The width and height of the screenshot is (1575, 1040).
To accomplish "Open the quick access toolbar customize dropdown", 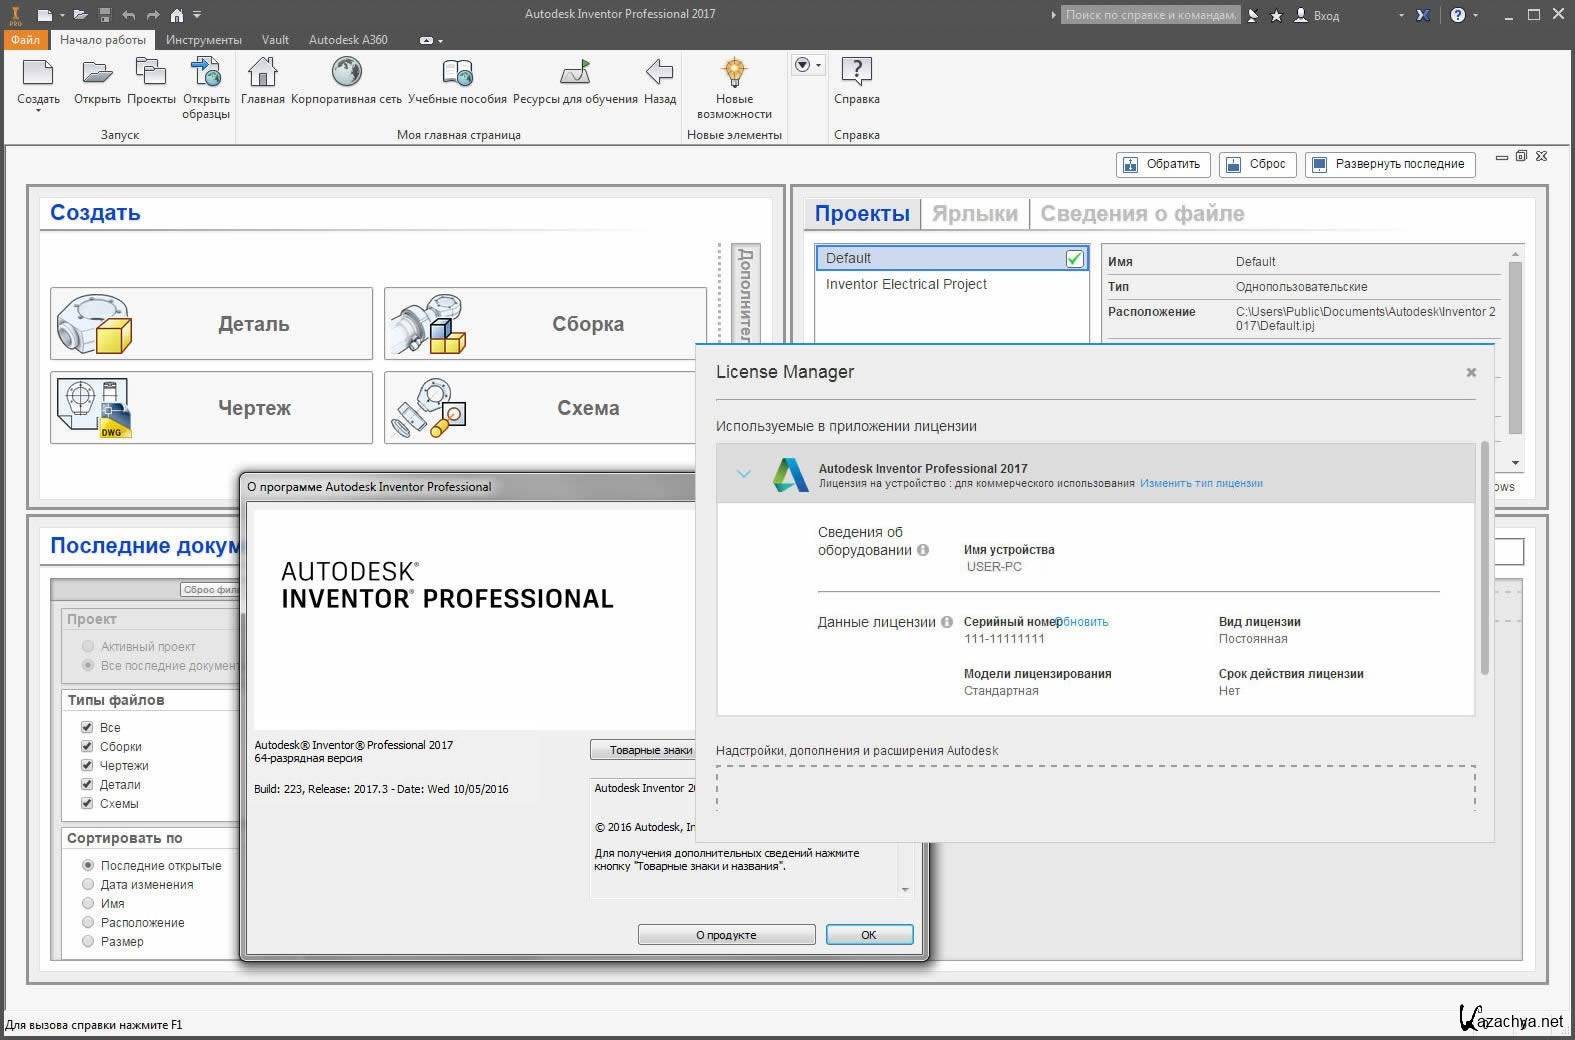I will click(197, 15).
